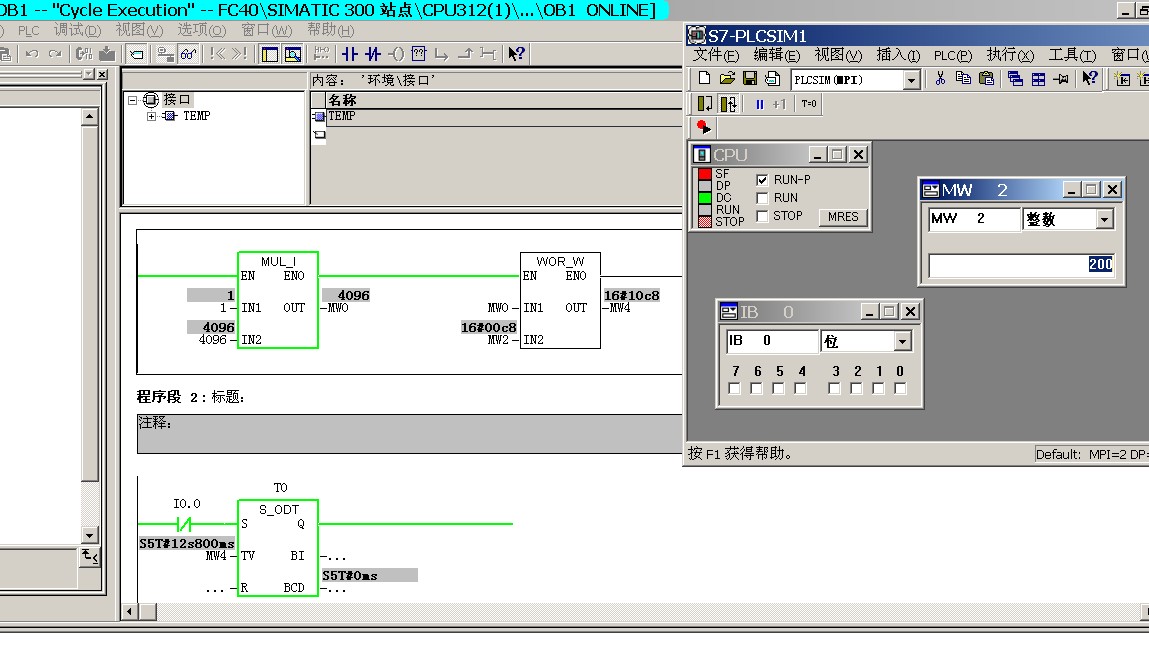Select the TEMP row in interface table
The height and width of the screenshot is (672, 1149).
click(497, 117)
